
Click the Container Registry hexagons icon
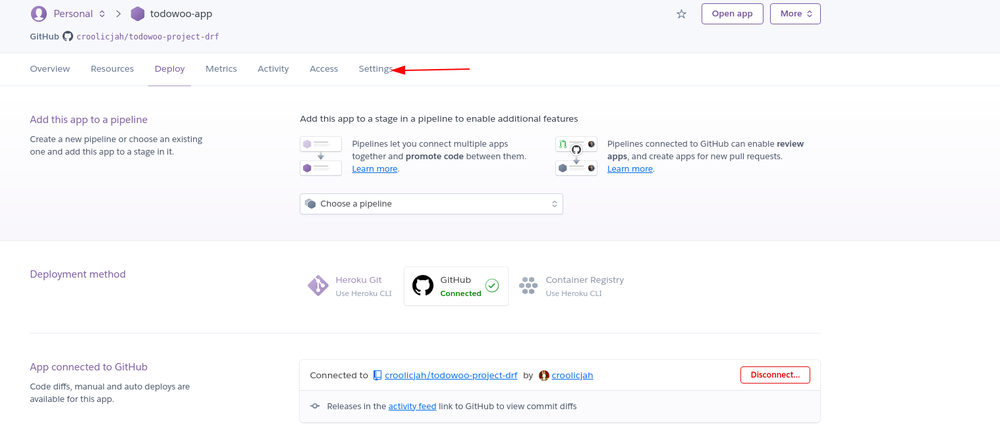click(x=528, y=286)
